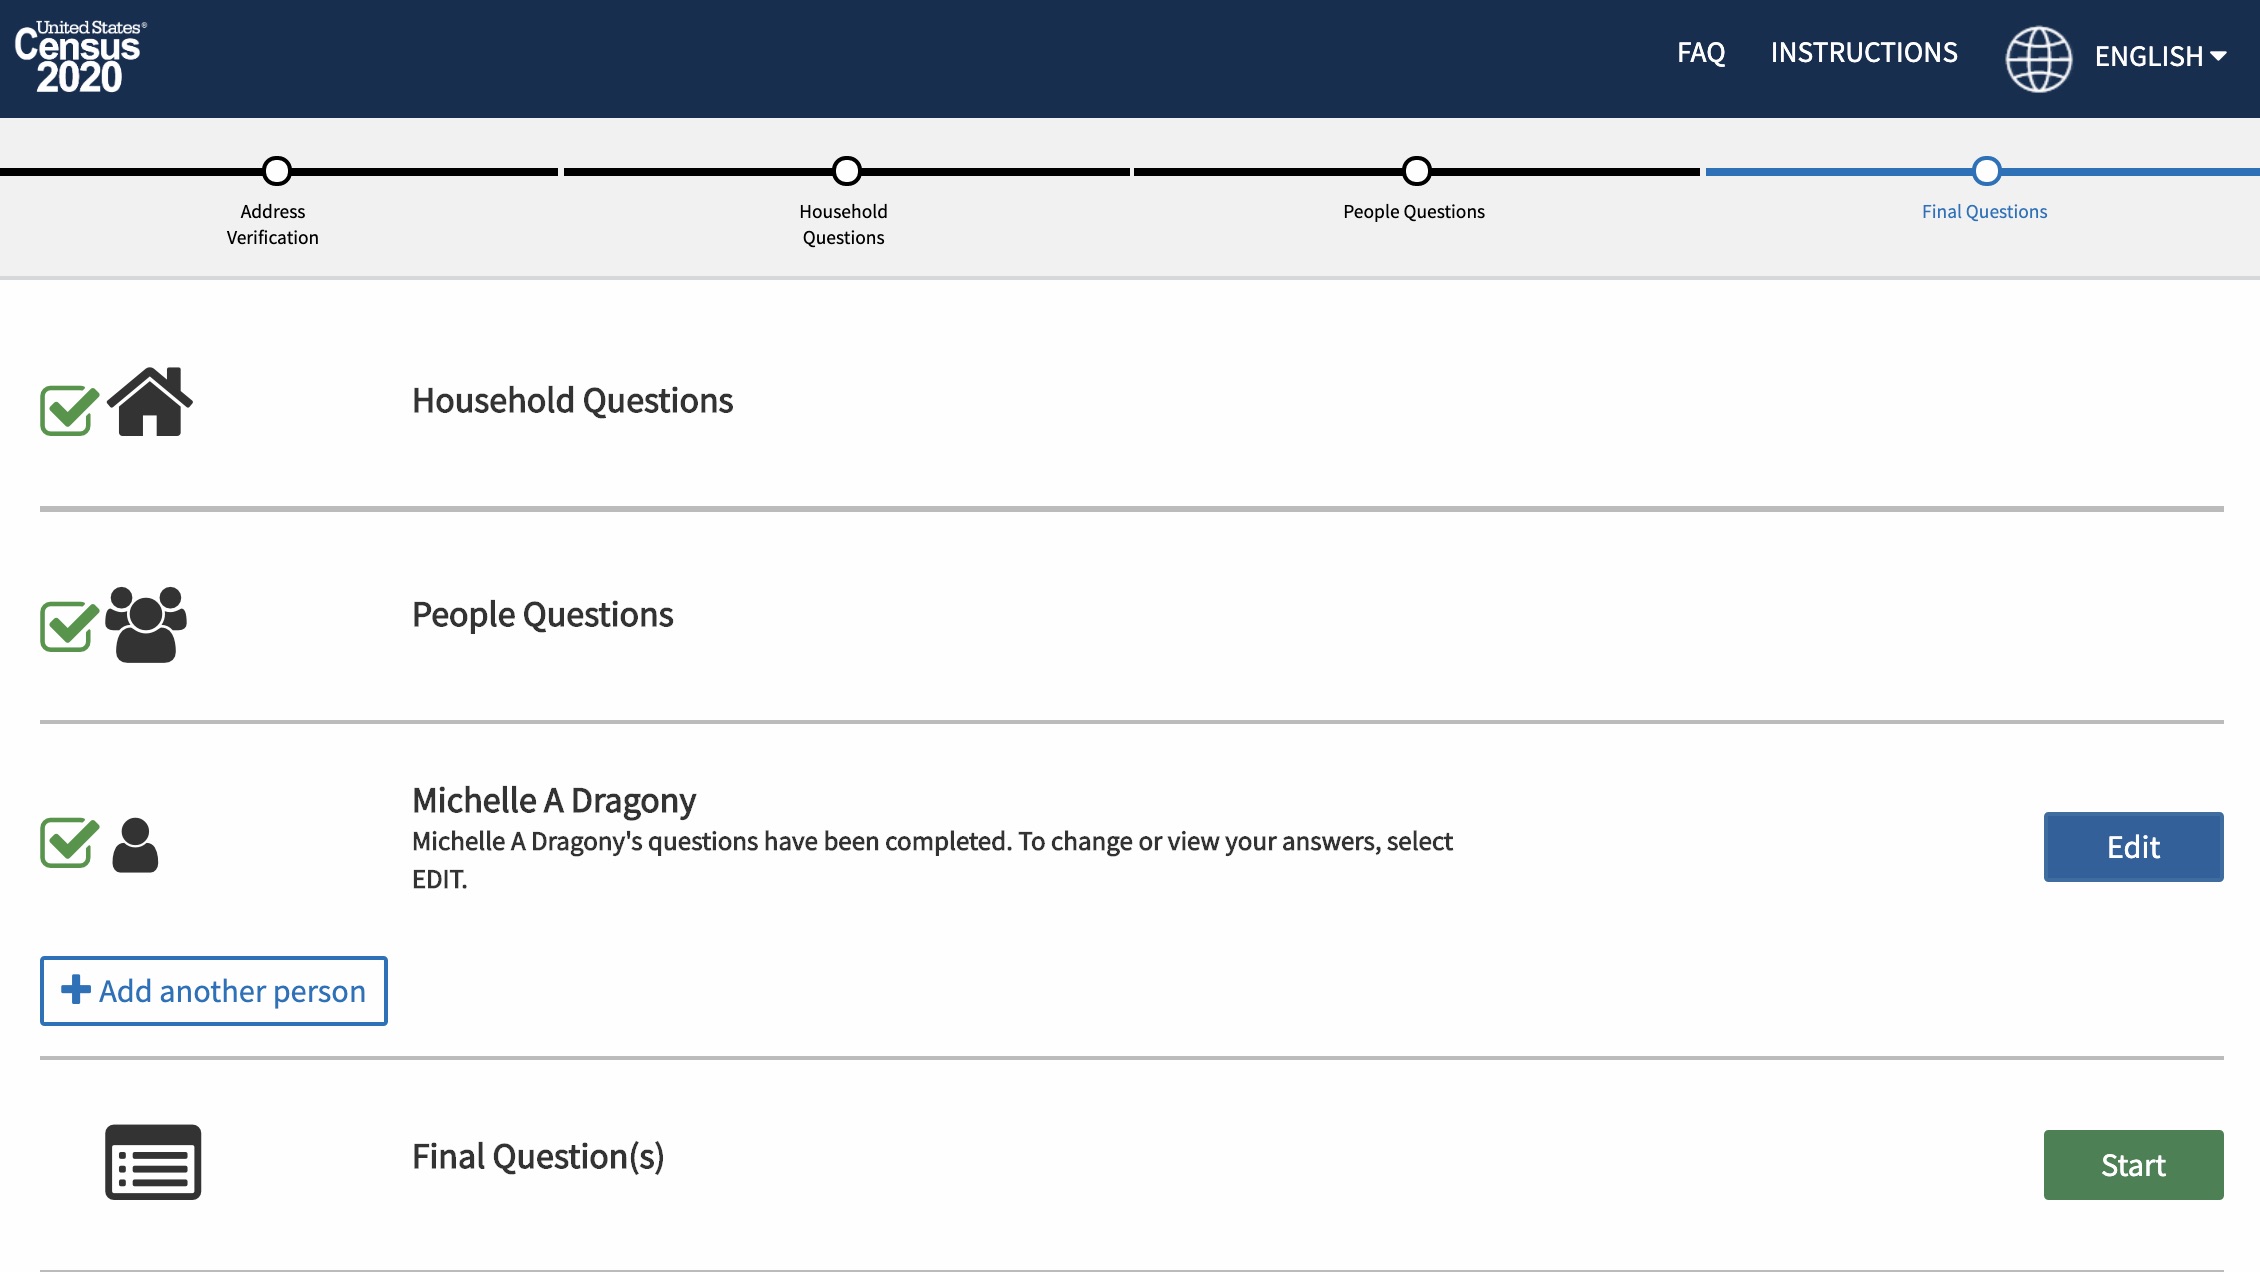2260x1272 pixels.
Task: Click the green checkmark next to Household Questions
Action: [x=69, y=410]
